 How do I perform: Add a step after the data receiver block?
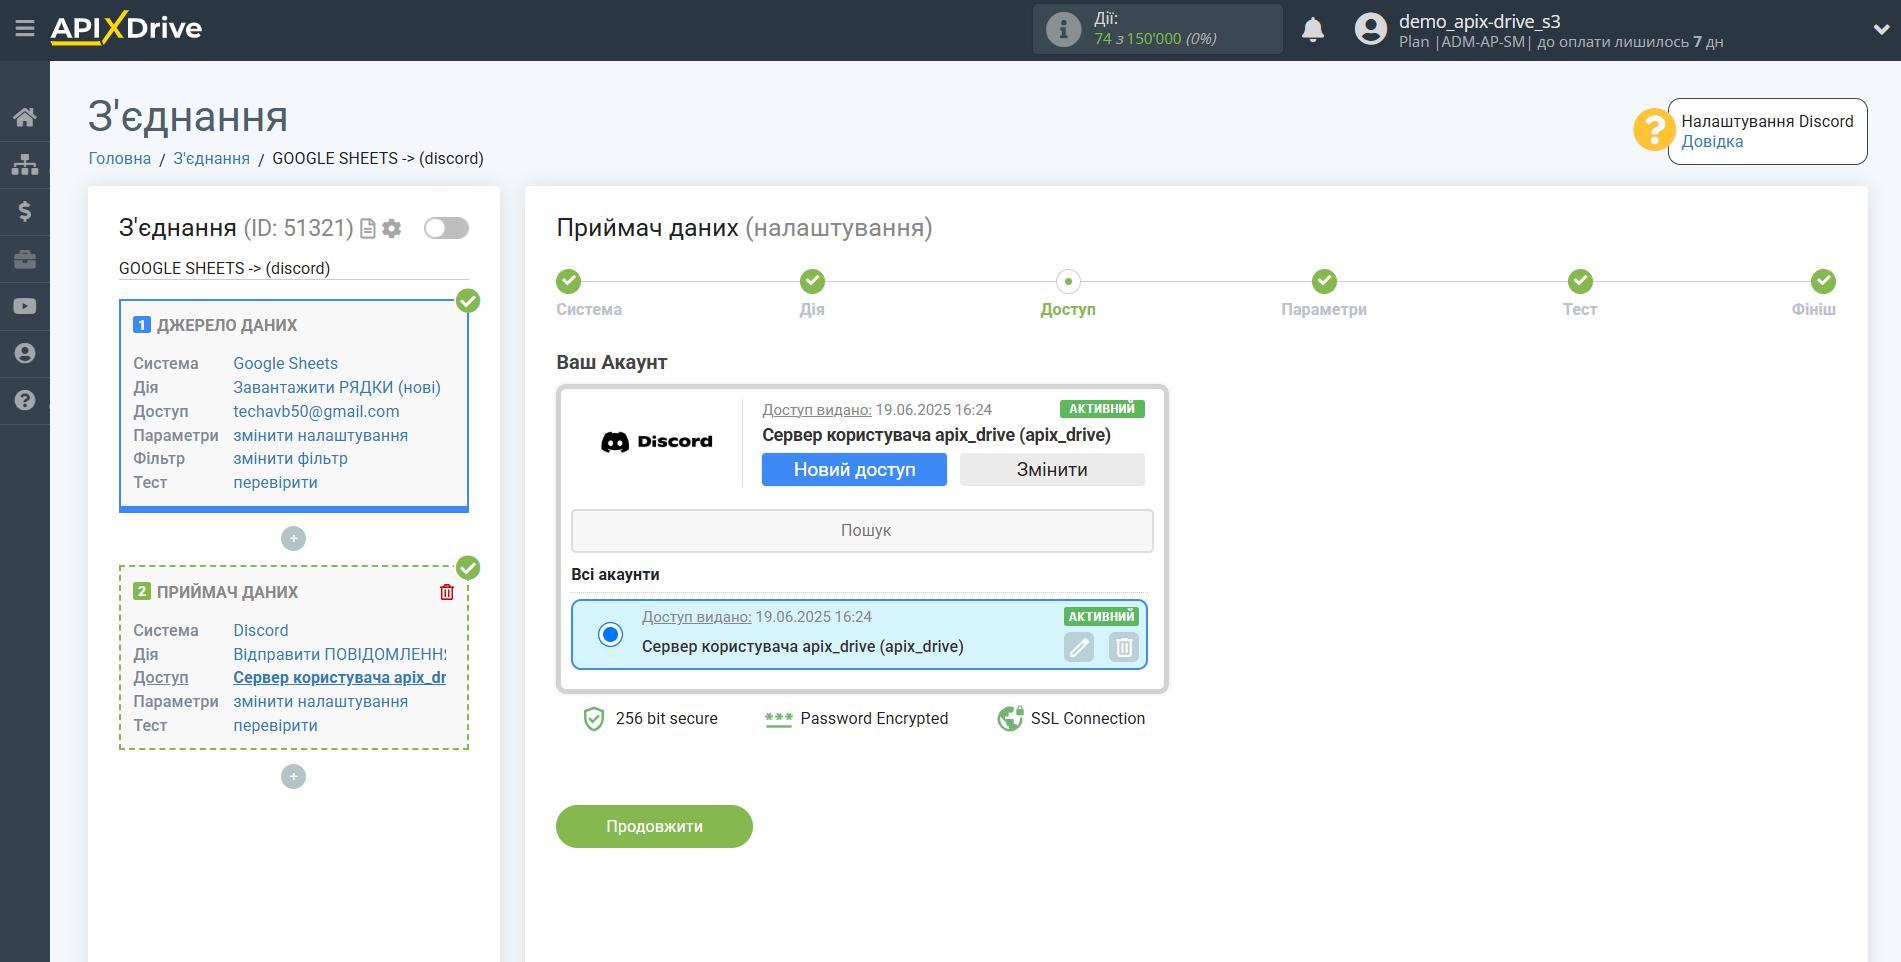coord(293,777)
